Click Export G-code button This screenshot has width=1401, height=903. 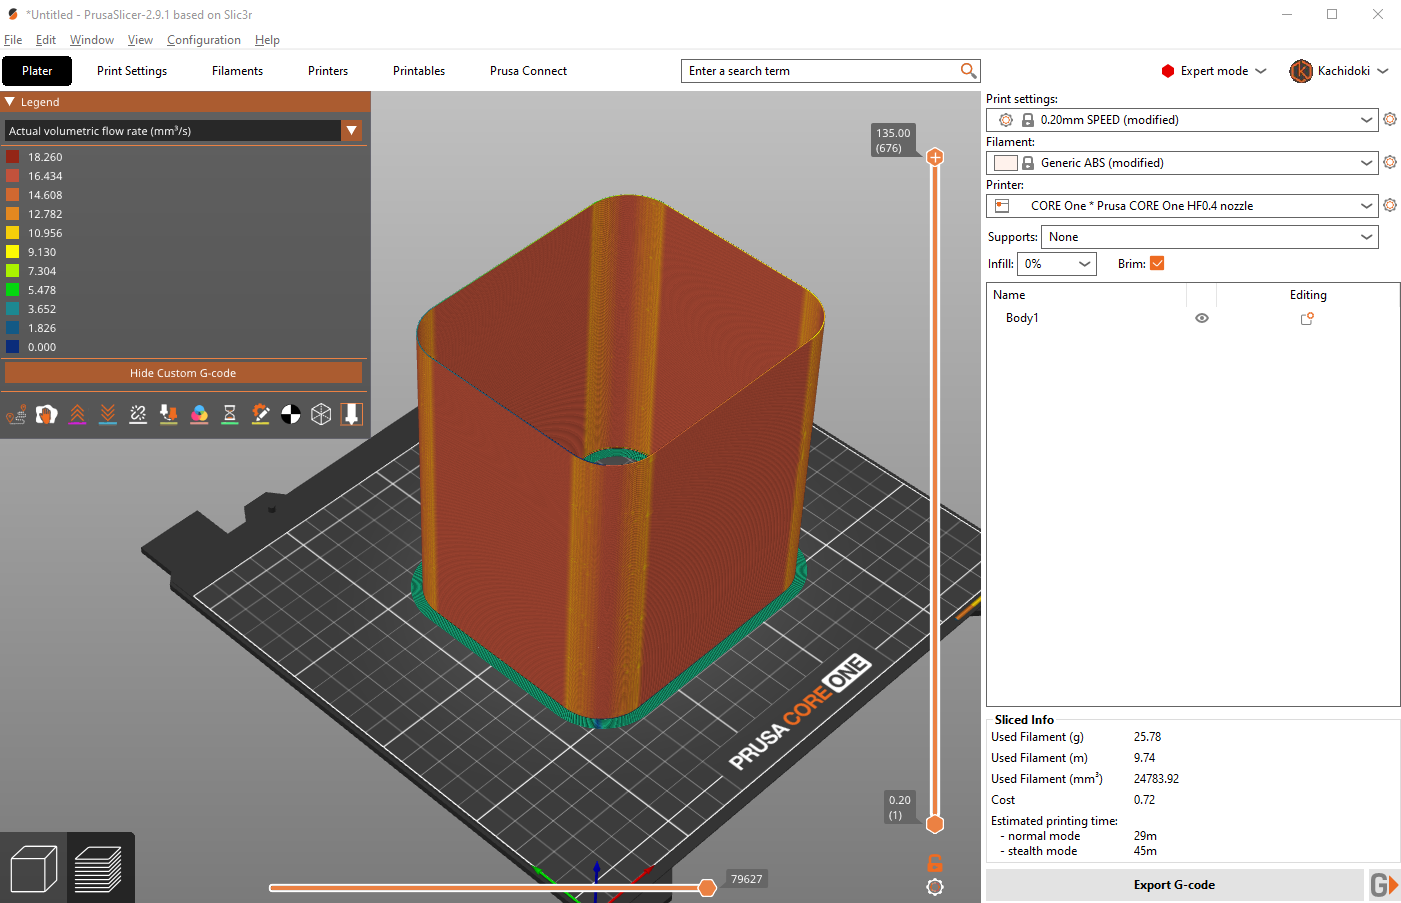point(1174,885)
